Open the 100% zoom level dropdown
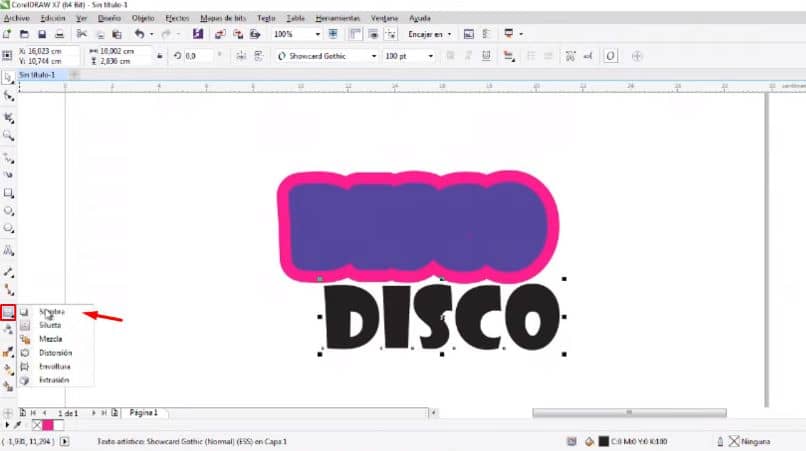The image size is (806, 451). (317, 34)
